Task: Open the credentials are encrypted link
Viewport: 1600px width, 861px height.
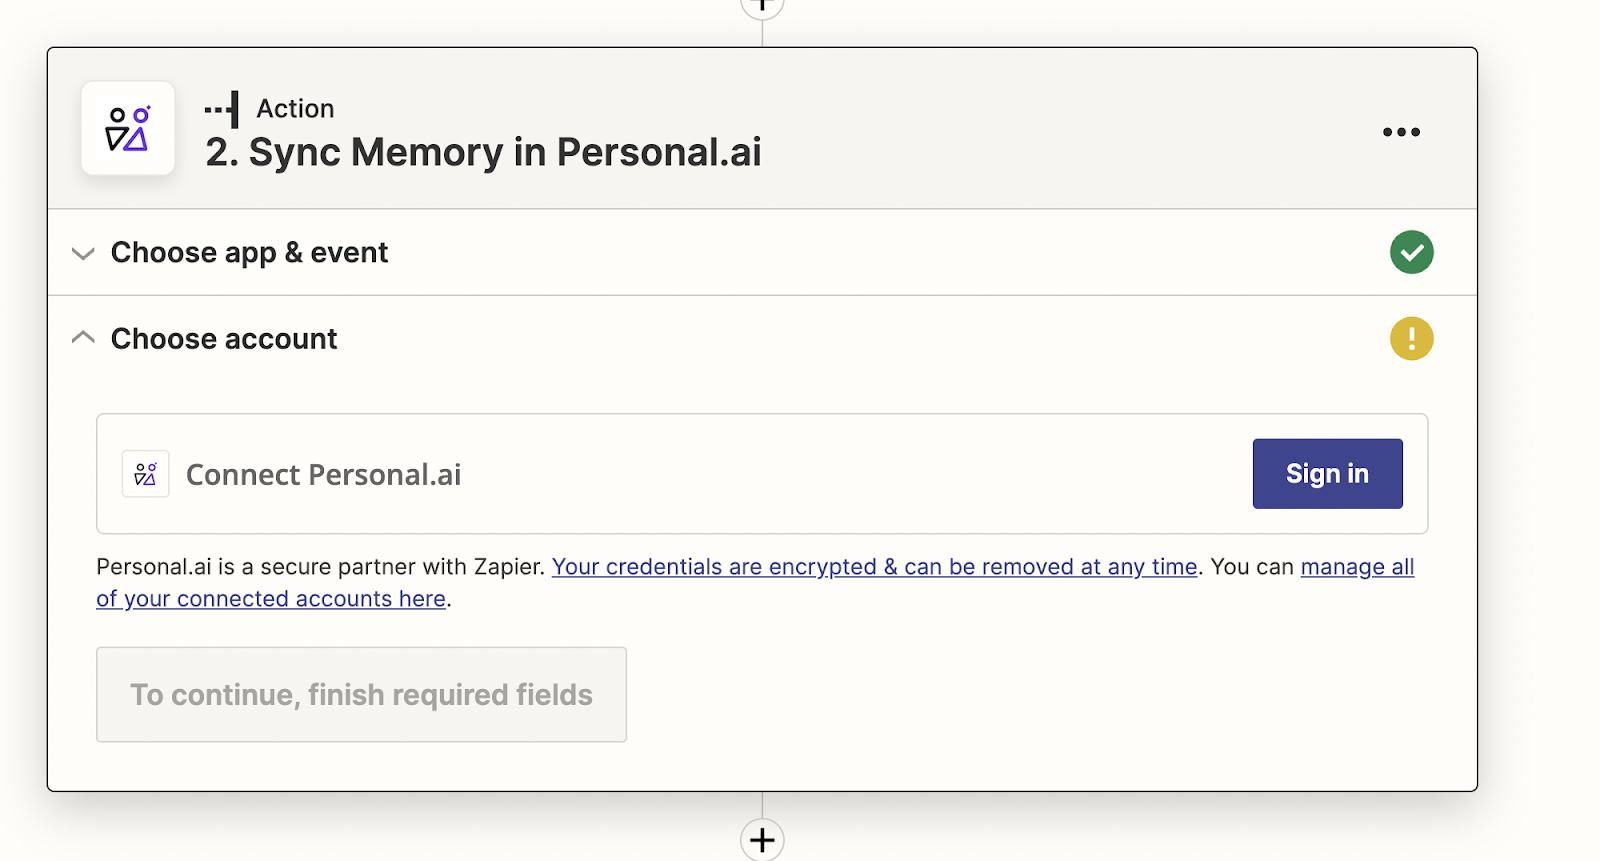Action: click(874, 567)
